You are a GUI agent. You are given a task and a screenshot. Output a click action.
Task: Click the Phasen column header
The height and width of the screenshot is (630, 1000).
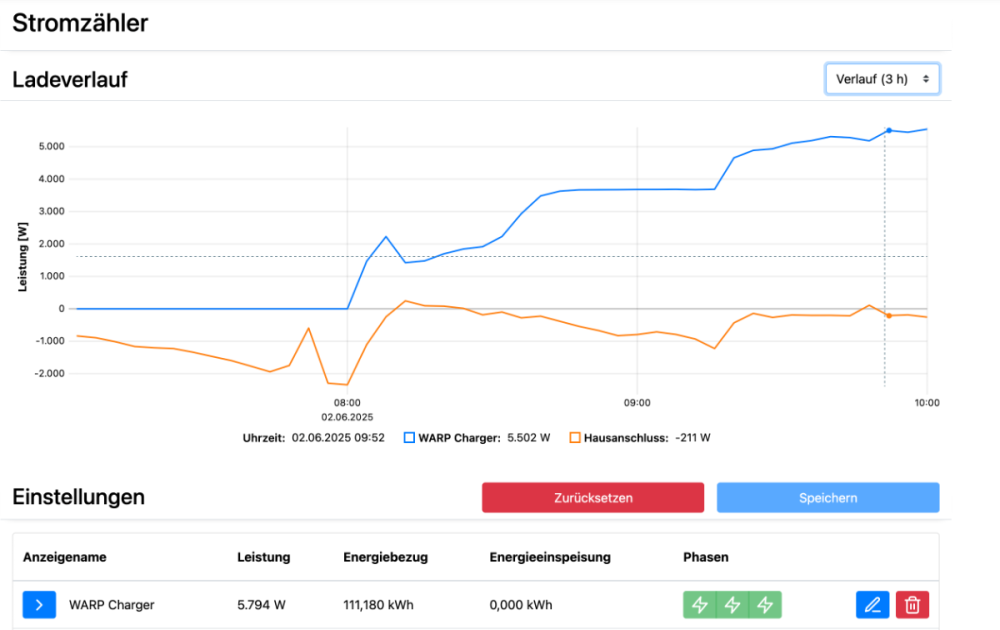705,557
